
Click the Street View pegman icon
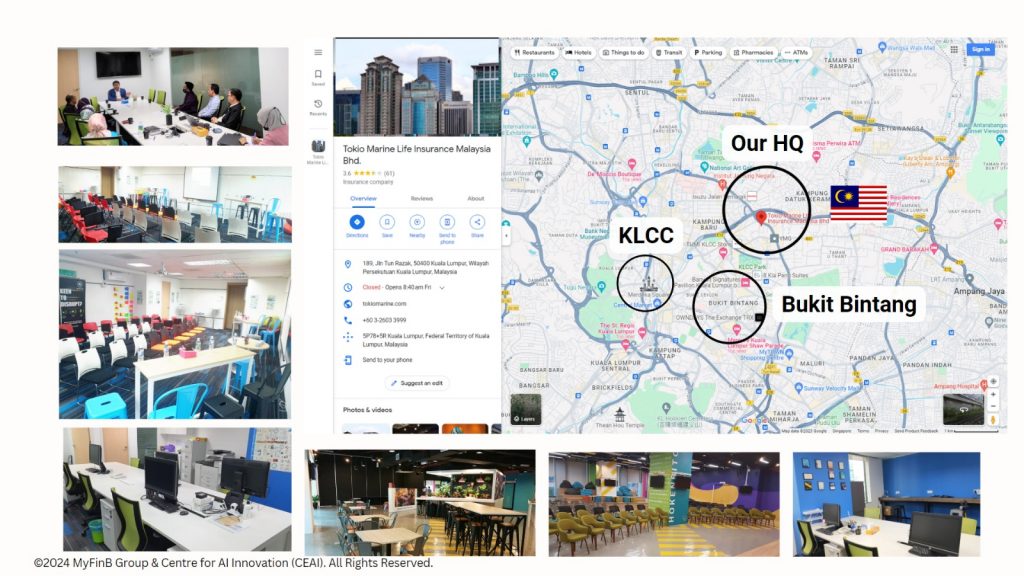click(x=993, y=419)
